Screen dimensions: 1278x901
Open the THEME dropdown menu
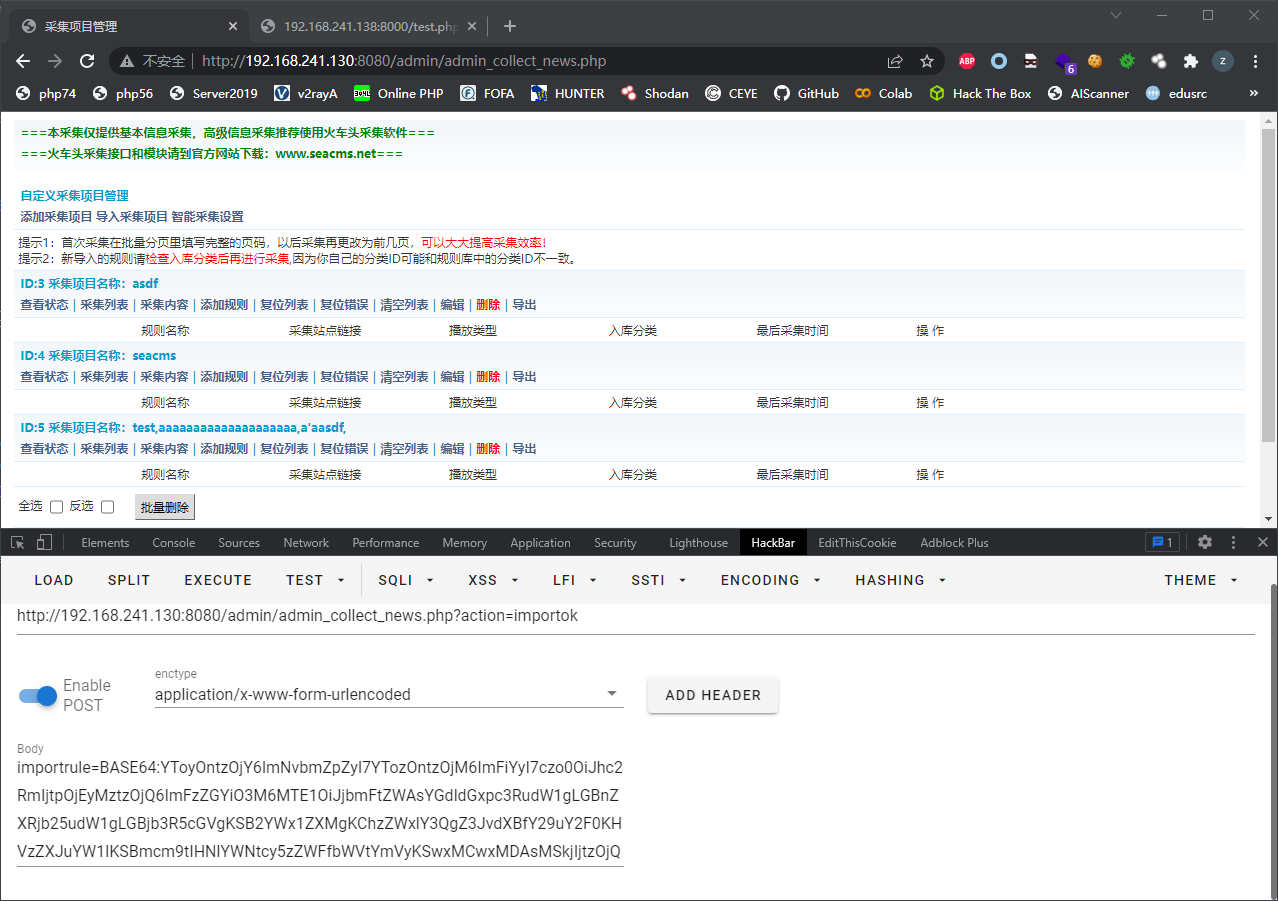pyautogui.click(x=1201, y=580)
